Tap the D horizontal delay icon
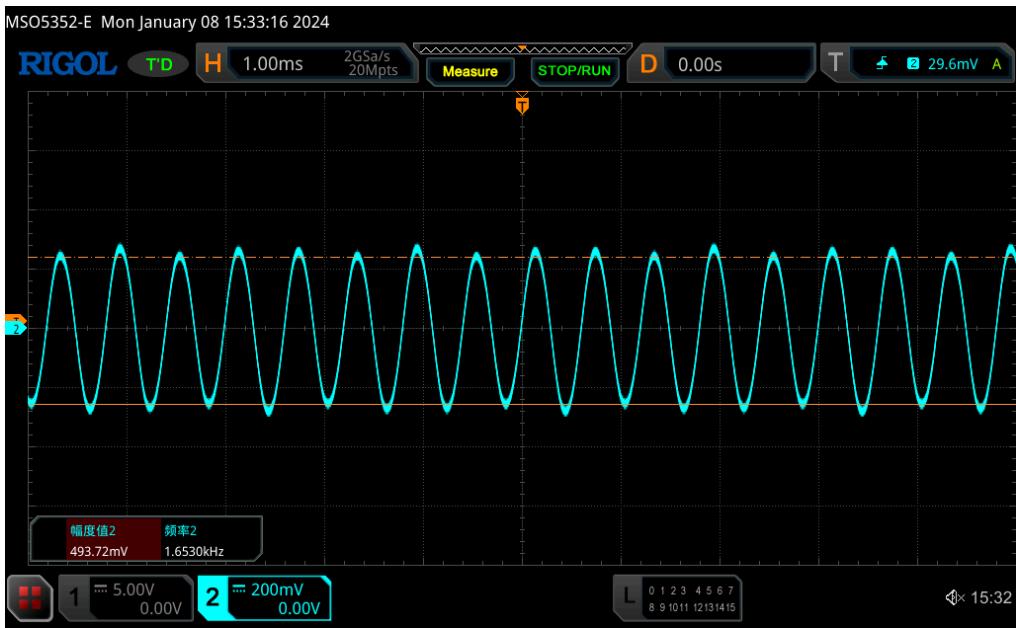The width and height of the screenshot is (1016, 628). pos(648,66)
